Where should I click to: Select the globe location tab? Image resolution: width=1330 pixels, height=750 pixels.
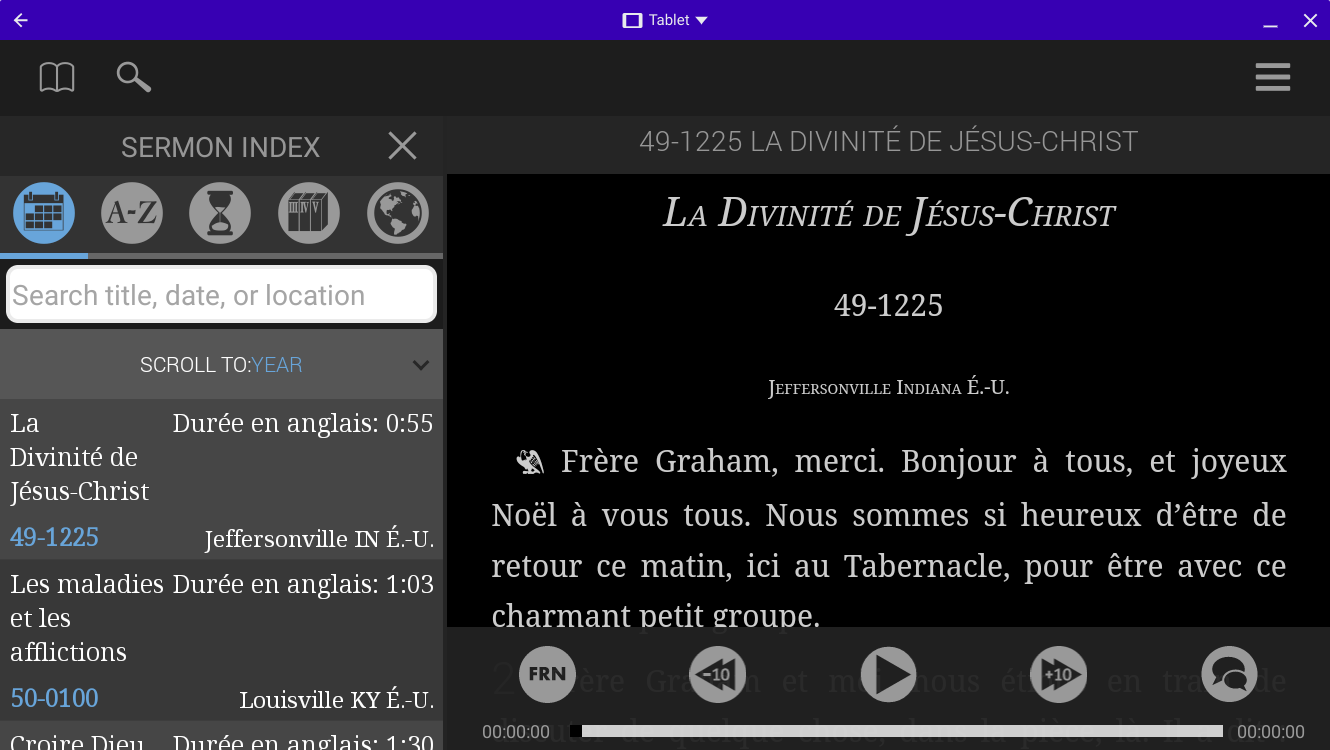(398, 213)
